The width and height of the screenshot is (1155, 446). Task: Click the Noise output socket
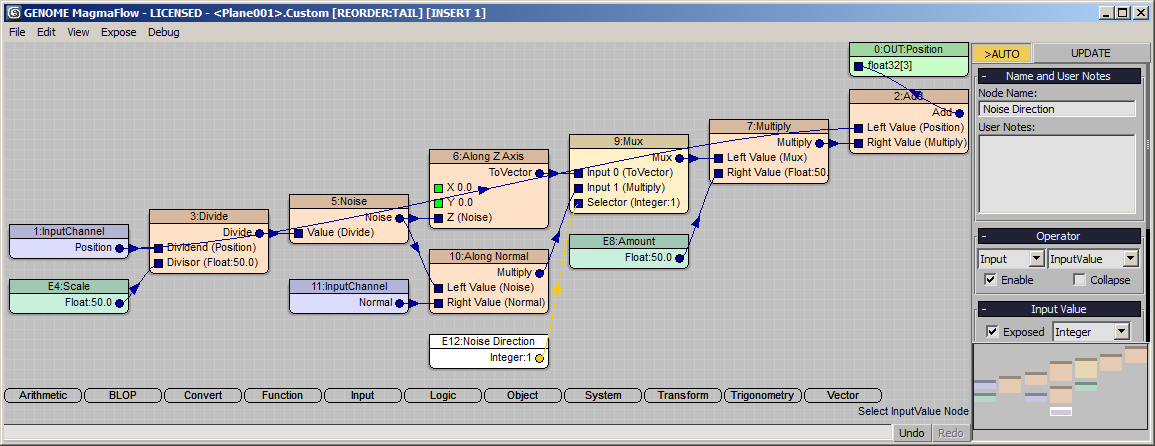coord(399,218)
